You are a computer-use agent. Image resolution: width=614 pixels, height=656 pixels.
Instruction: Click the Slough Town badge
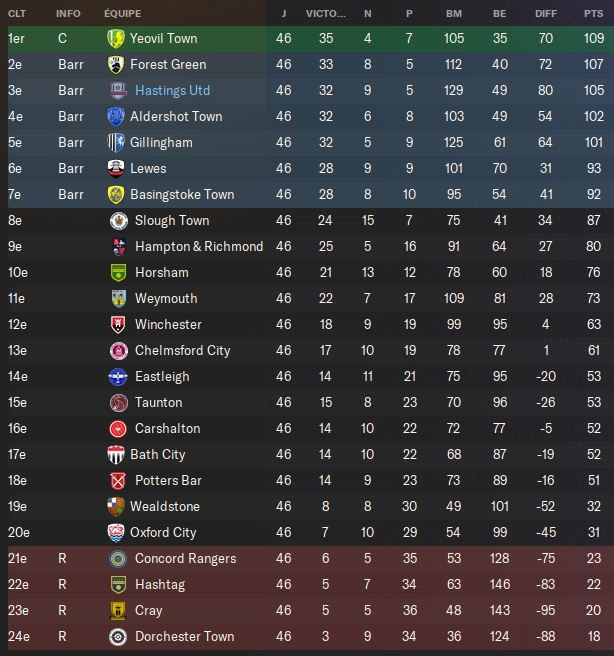click(118, 220)
